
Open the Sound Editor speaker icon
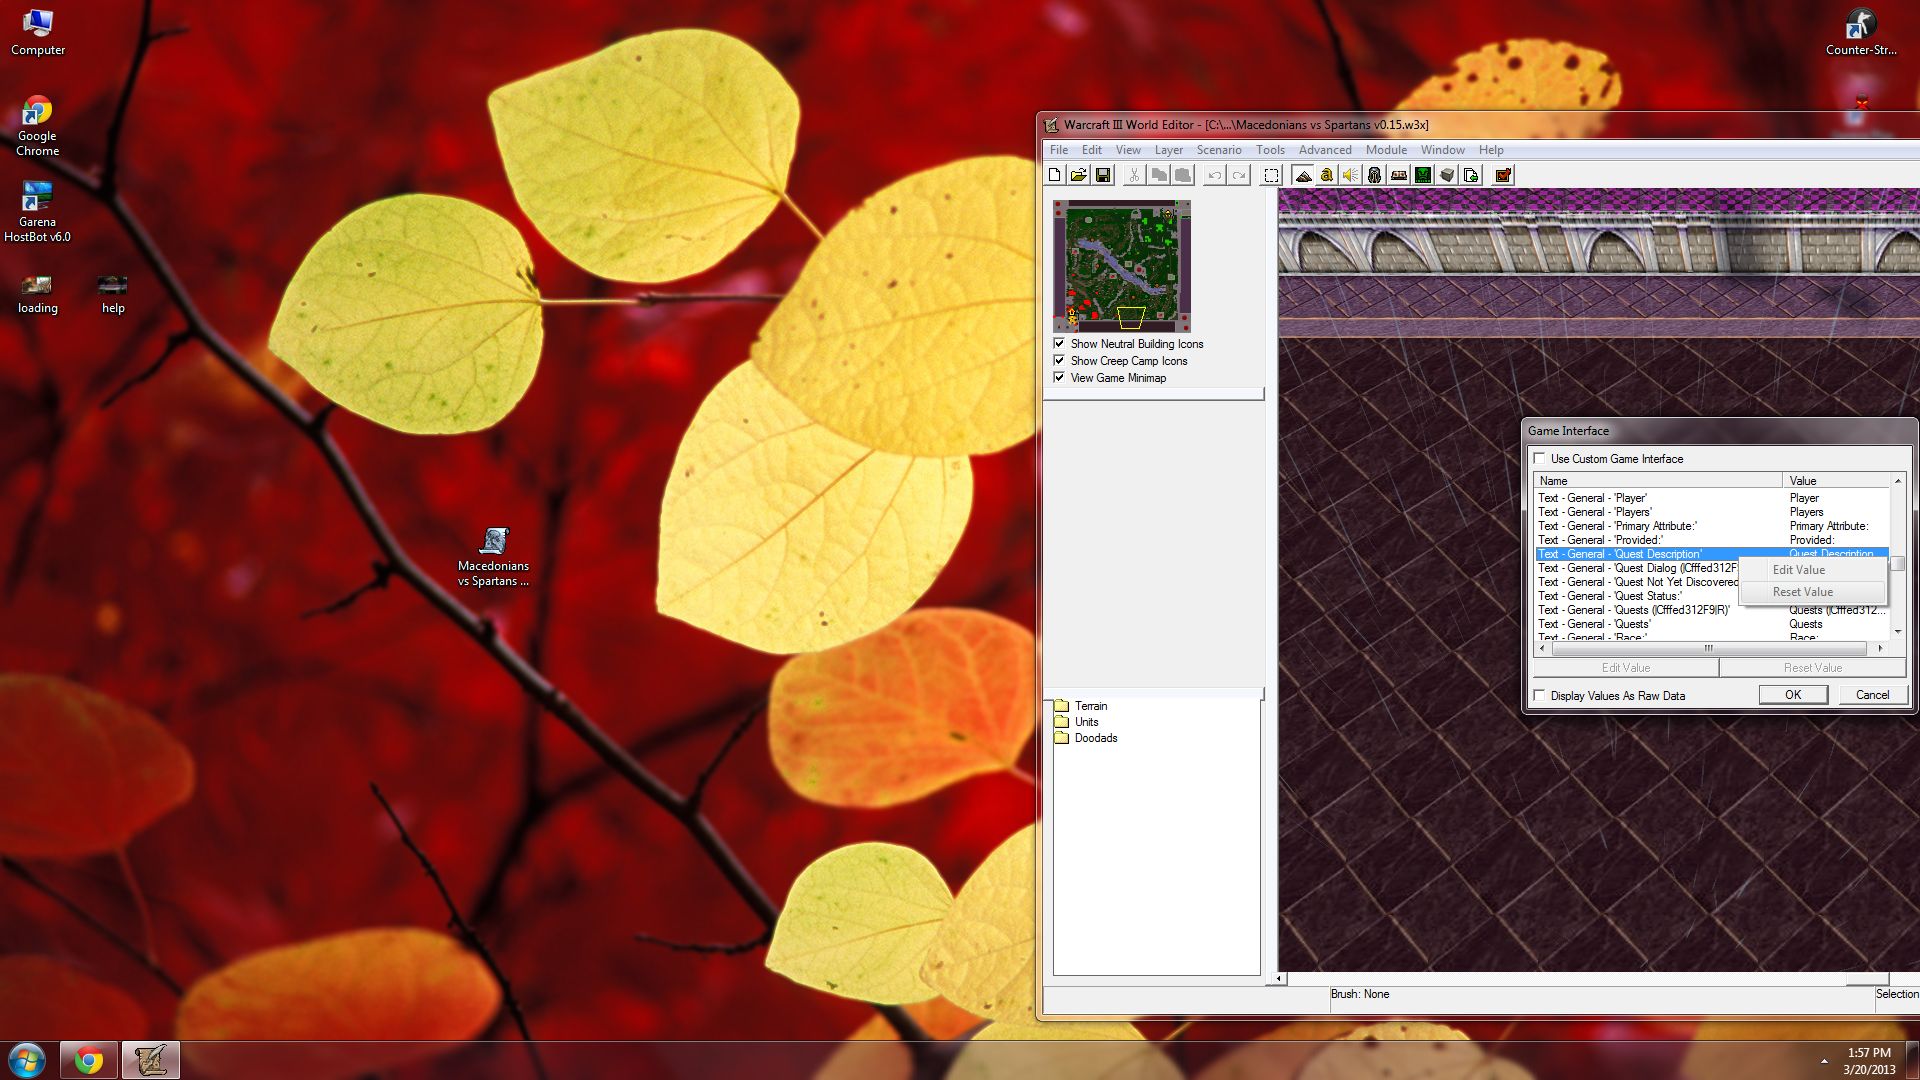[1351, 175]
